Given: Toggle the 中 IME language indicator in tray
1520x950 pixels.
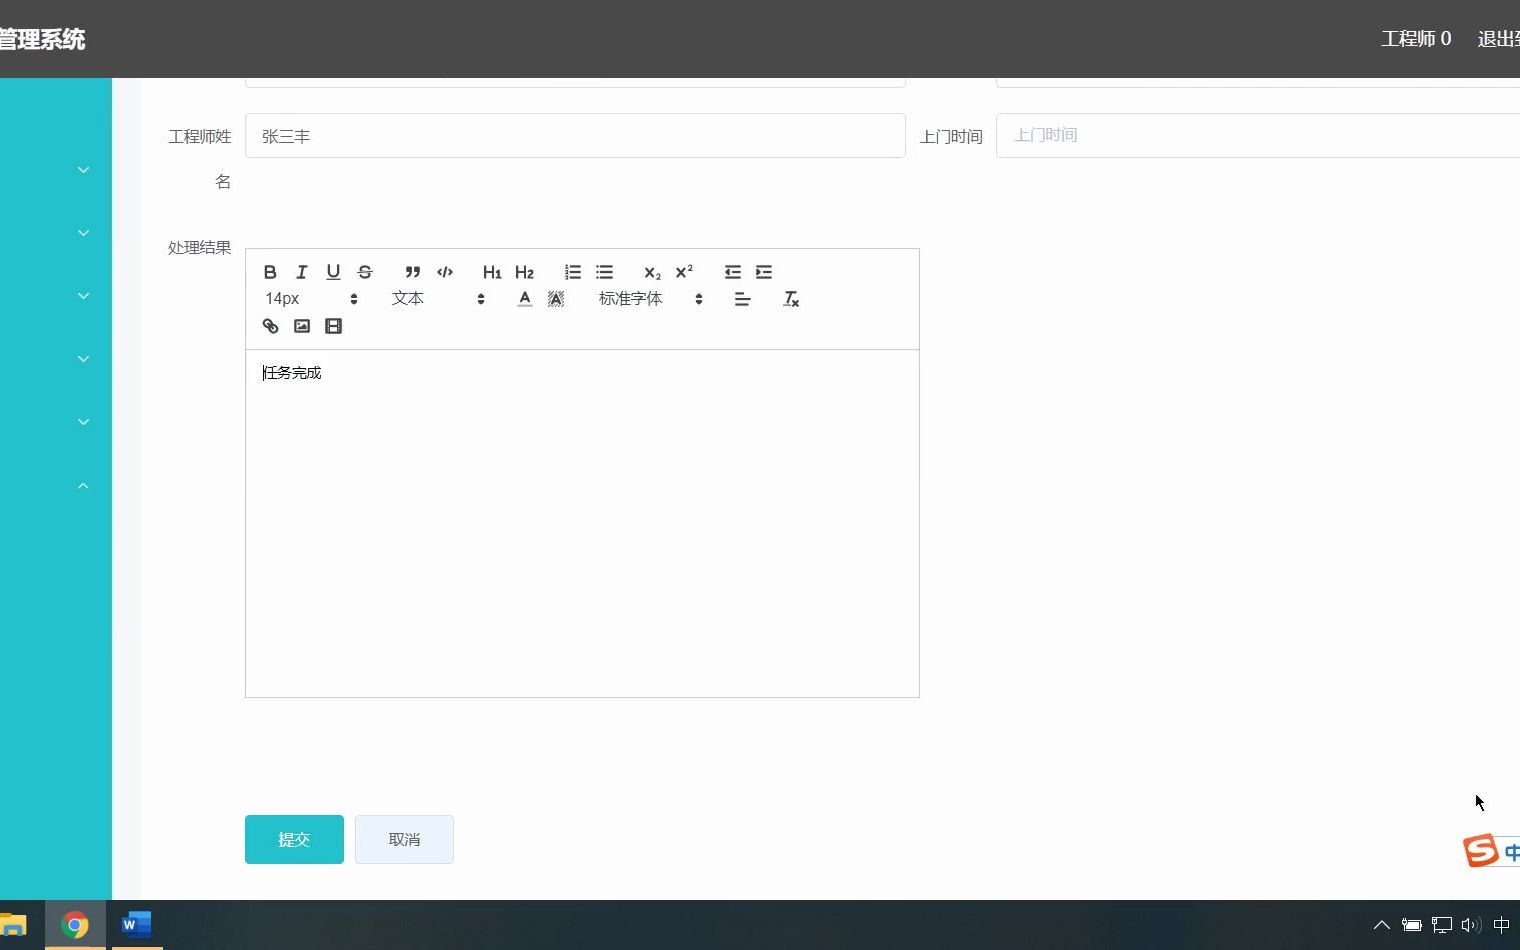Looking at the screenshot, I should coord(1501,925).
